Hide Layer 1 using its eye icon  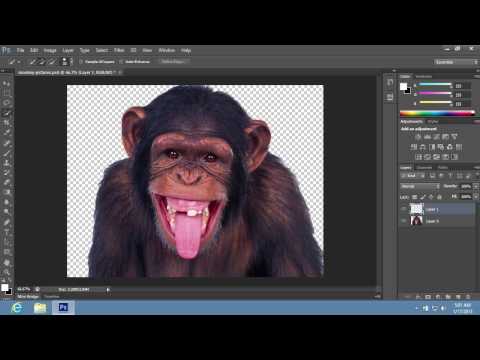404,209
